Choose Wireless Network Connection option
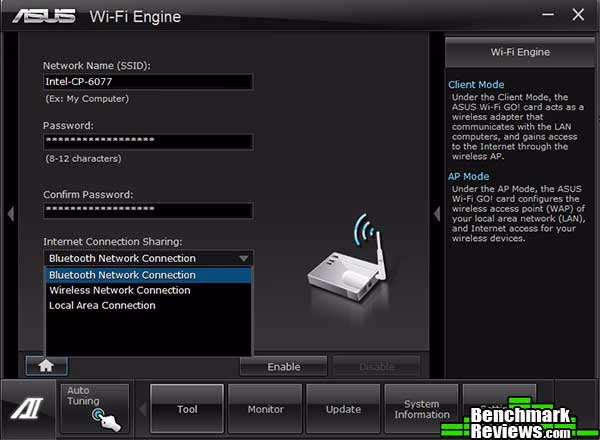 point(148,290)
